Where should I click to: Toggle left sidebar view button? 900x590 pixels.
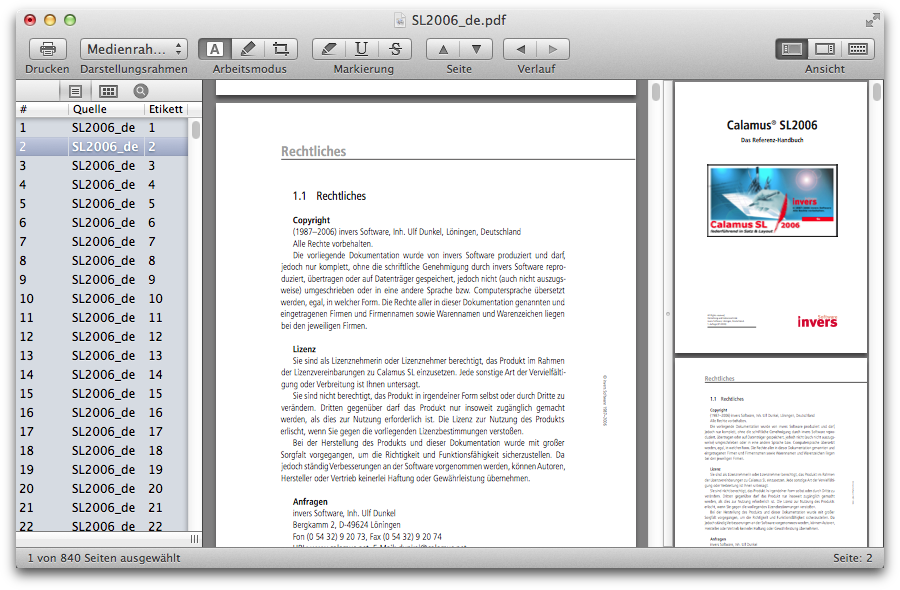[x=792, y=49]
